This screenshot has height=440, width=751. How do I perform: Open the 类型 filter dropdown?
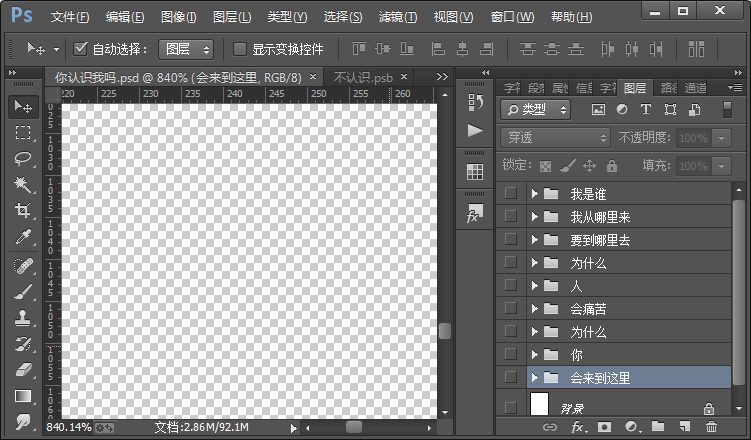535,110
